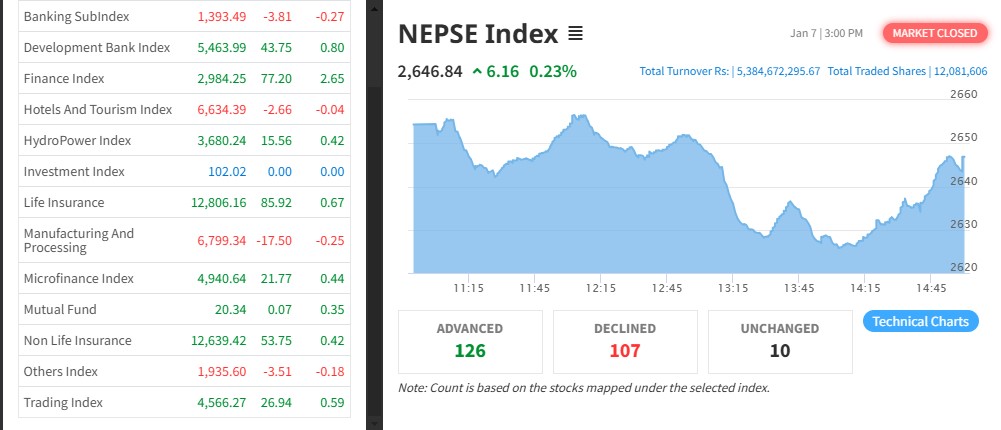Click the NEPSE area chart near 13:45
This screenshot has height=430, width=1001.
[797, 245]
